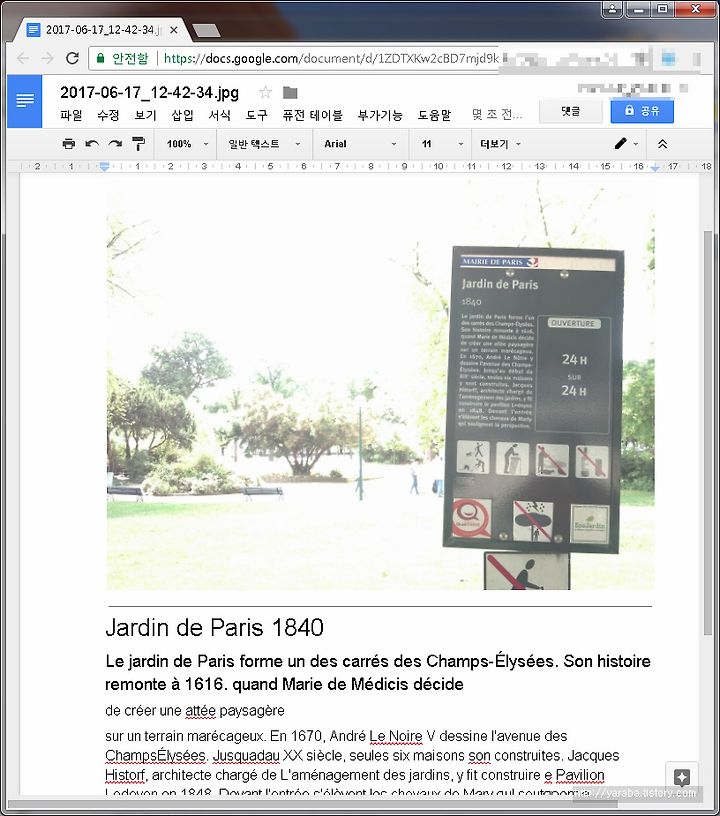Reload the page with refresh icon

(x=72, y=58)
